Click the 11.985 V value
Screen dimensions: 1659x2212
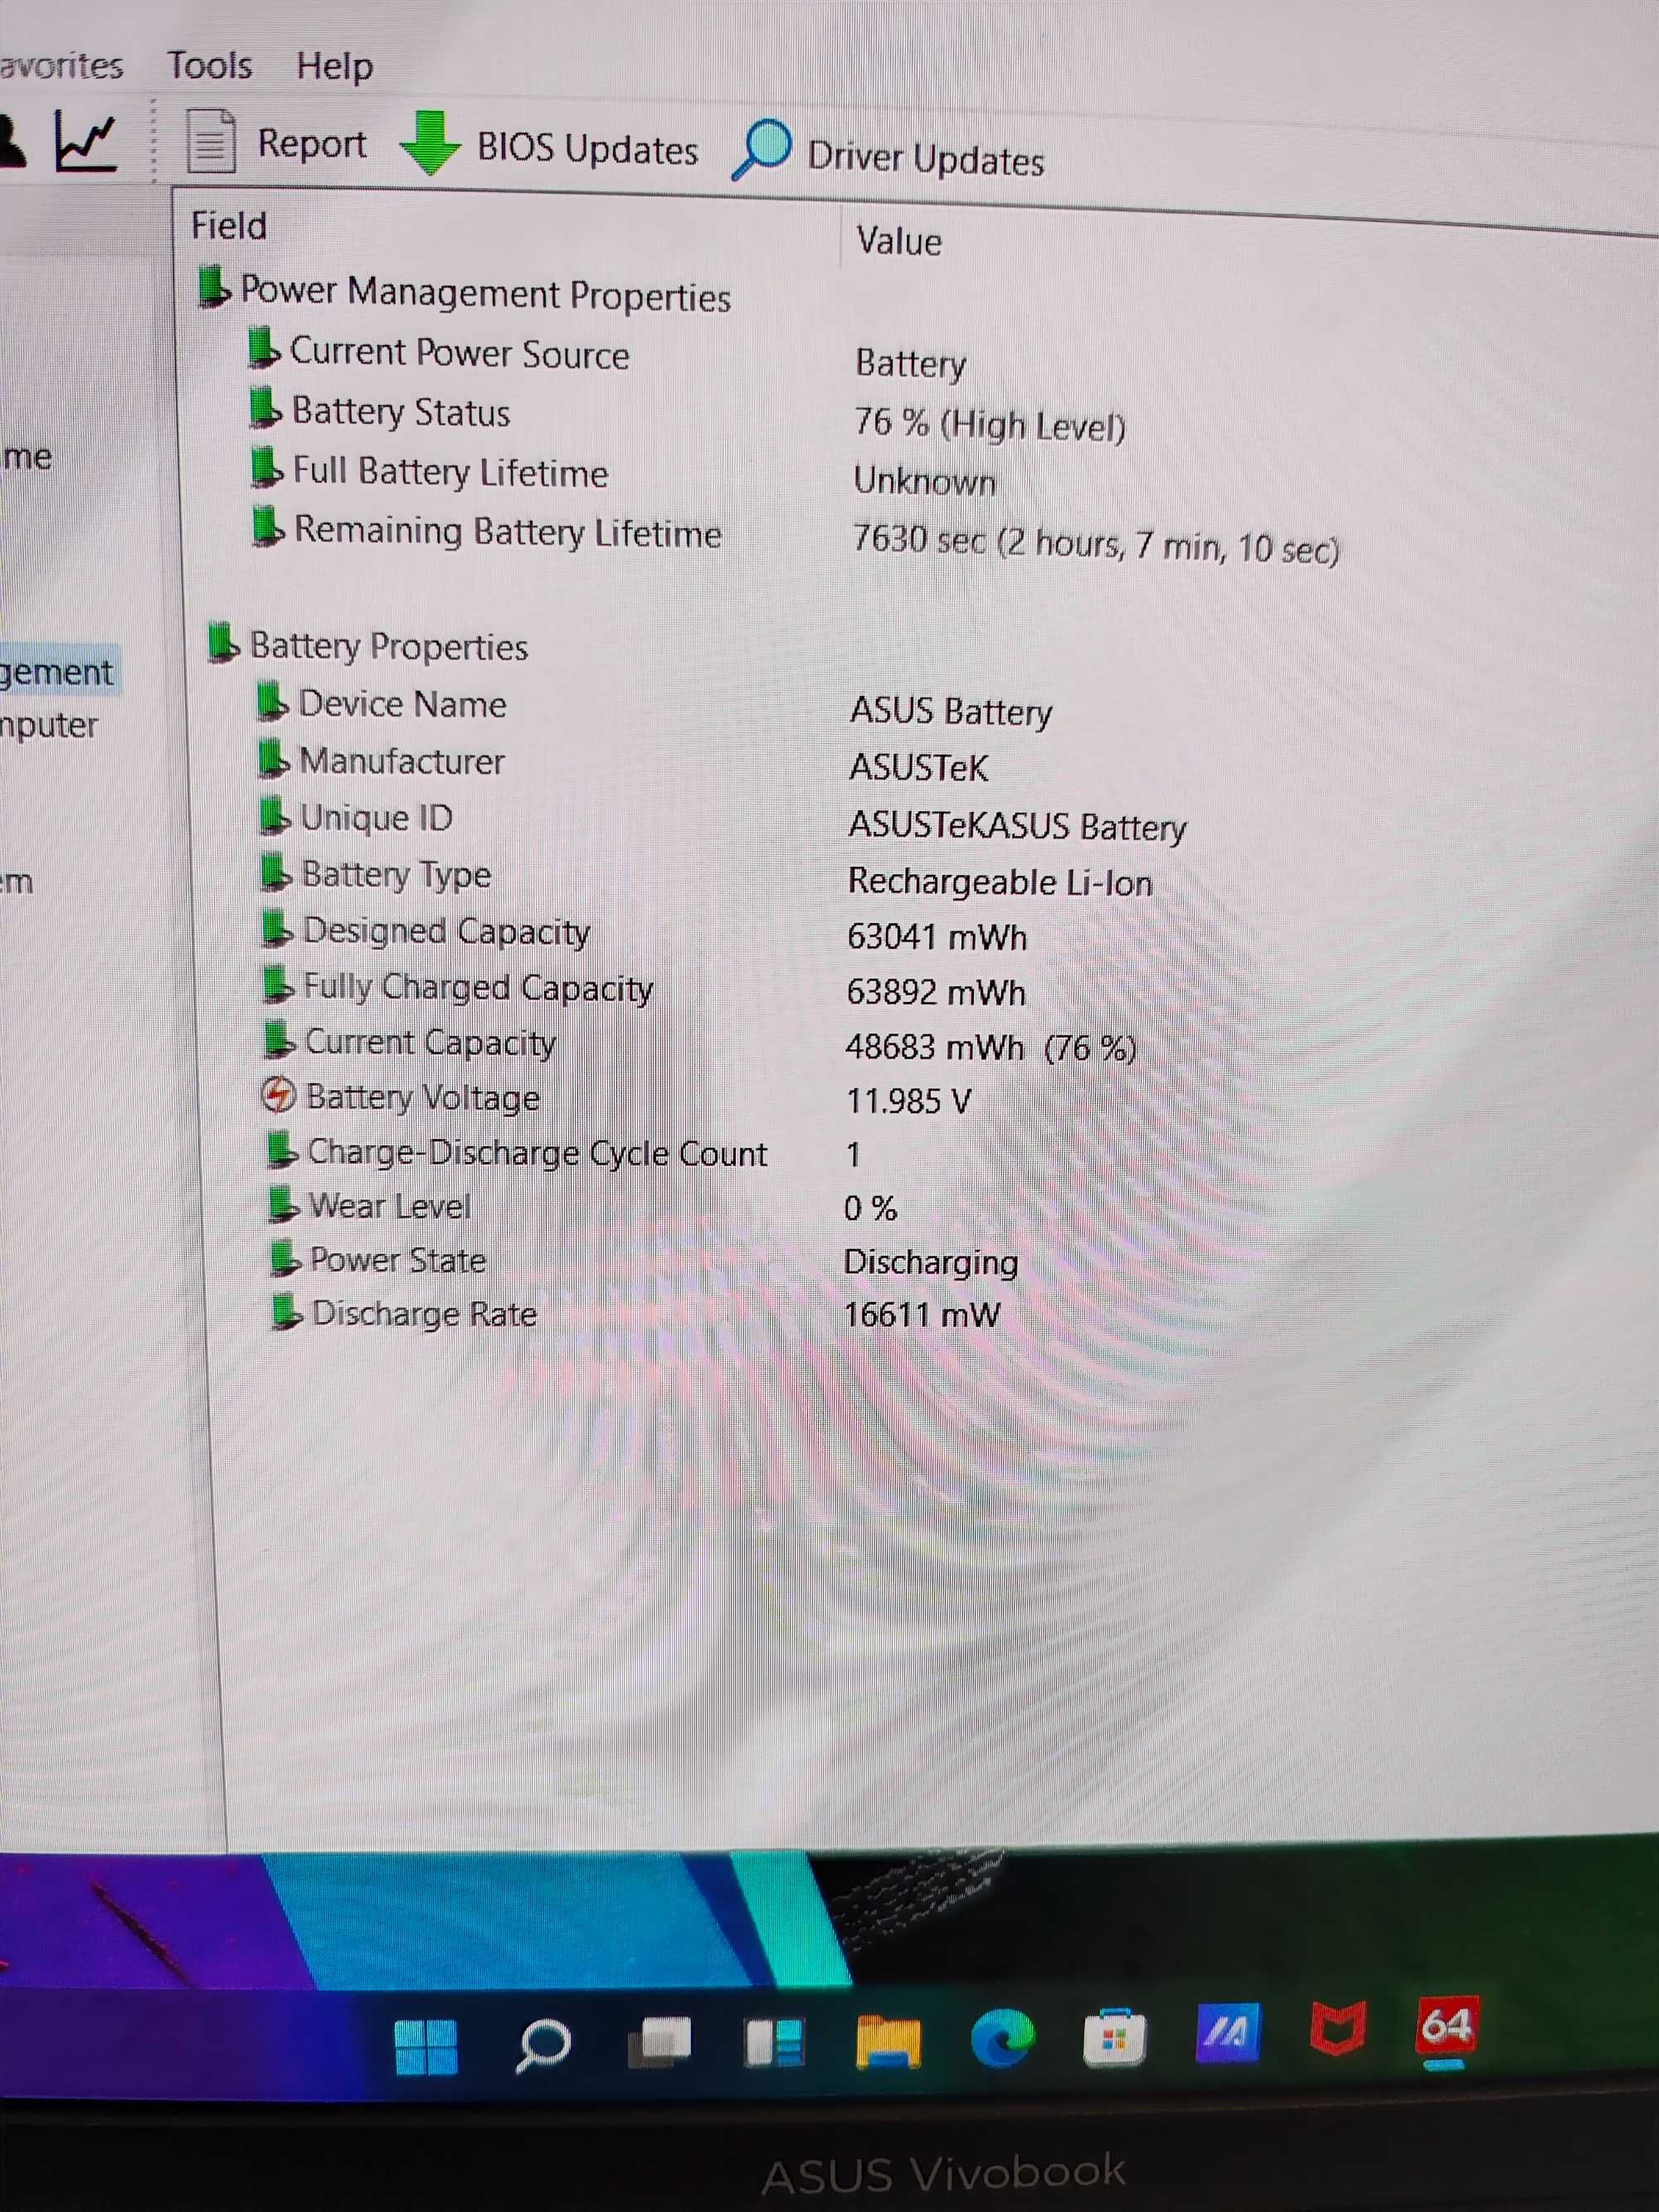(908, 1101)
